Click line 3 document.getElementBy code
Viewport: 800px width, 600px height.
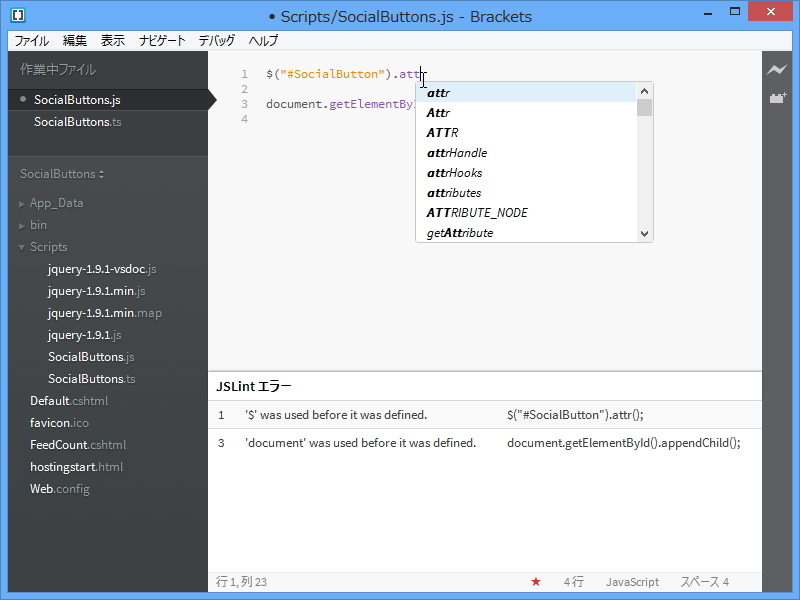340,104
